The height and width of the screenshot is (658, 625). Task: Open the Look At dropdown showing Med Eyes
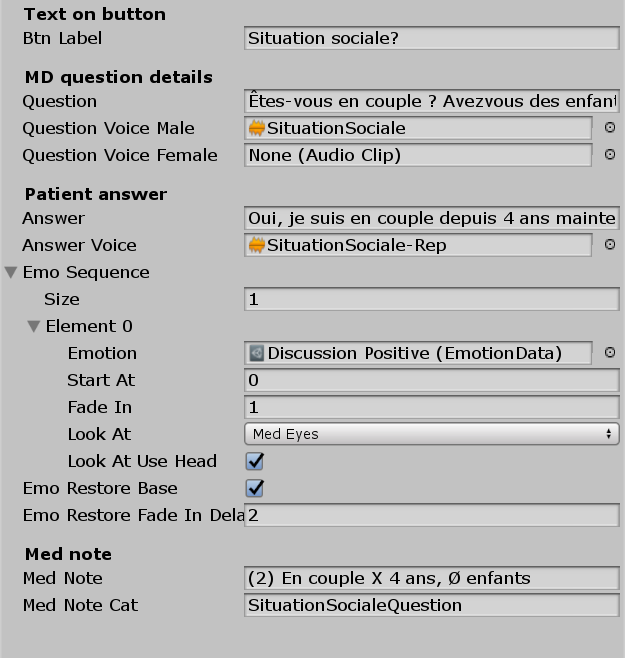tap(431, 434)
